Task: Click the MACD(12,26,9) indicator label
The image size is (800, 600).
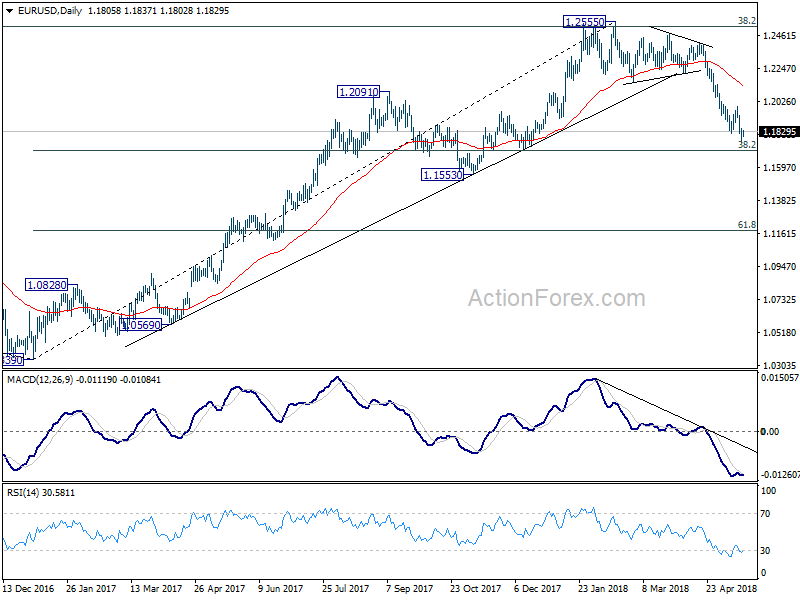Action: [40, 380]
